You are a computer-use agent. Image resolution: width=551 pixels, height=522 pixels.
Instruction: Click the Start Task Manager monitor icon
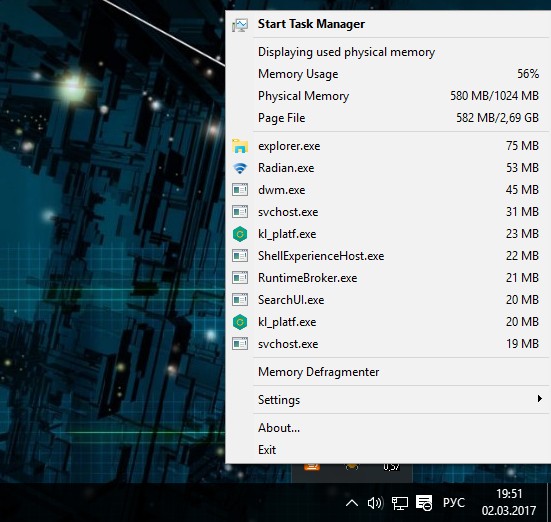[240, 25]
